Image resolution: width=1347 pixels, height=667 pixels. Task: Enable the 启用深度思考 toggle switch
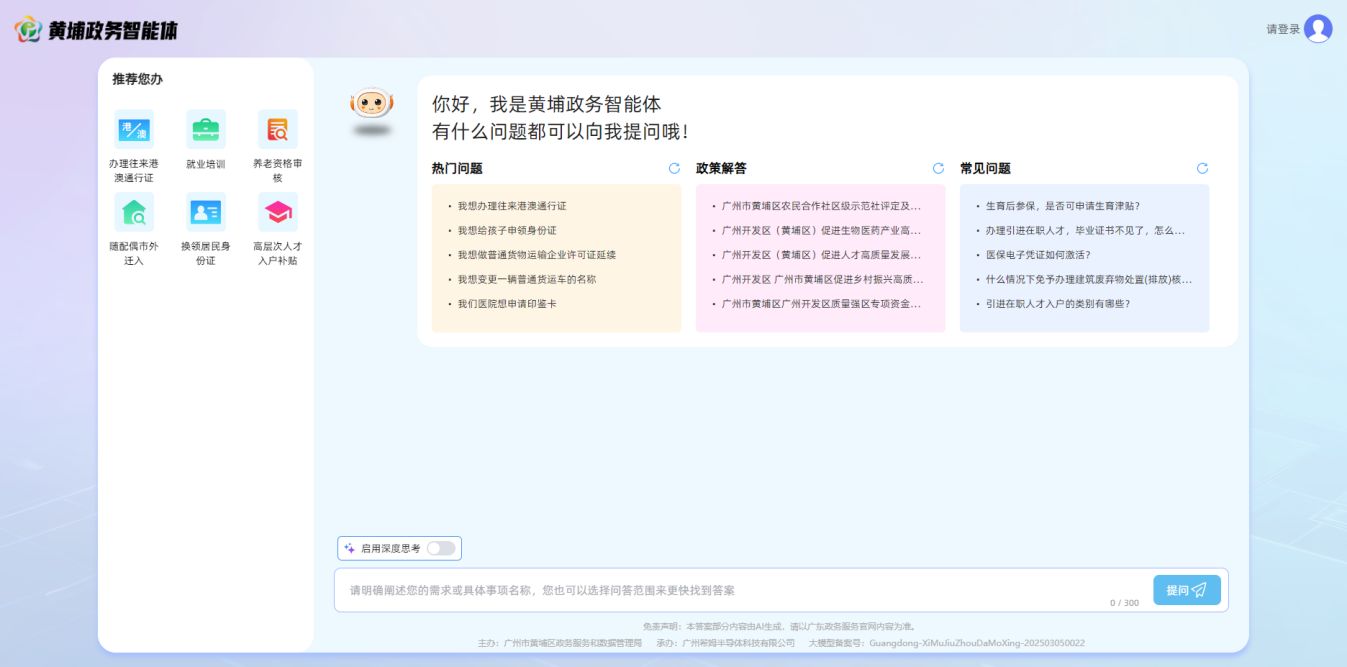(440, 548)
